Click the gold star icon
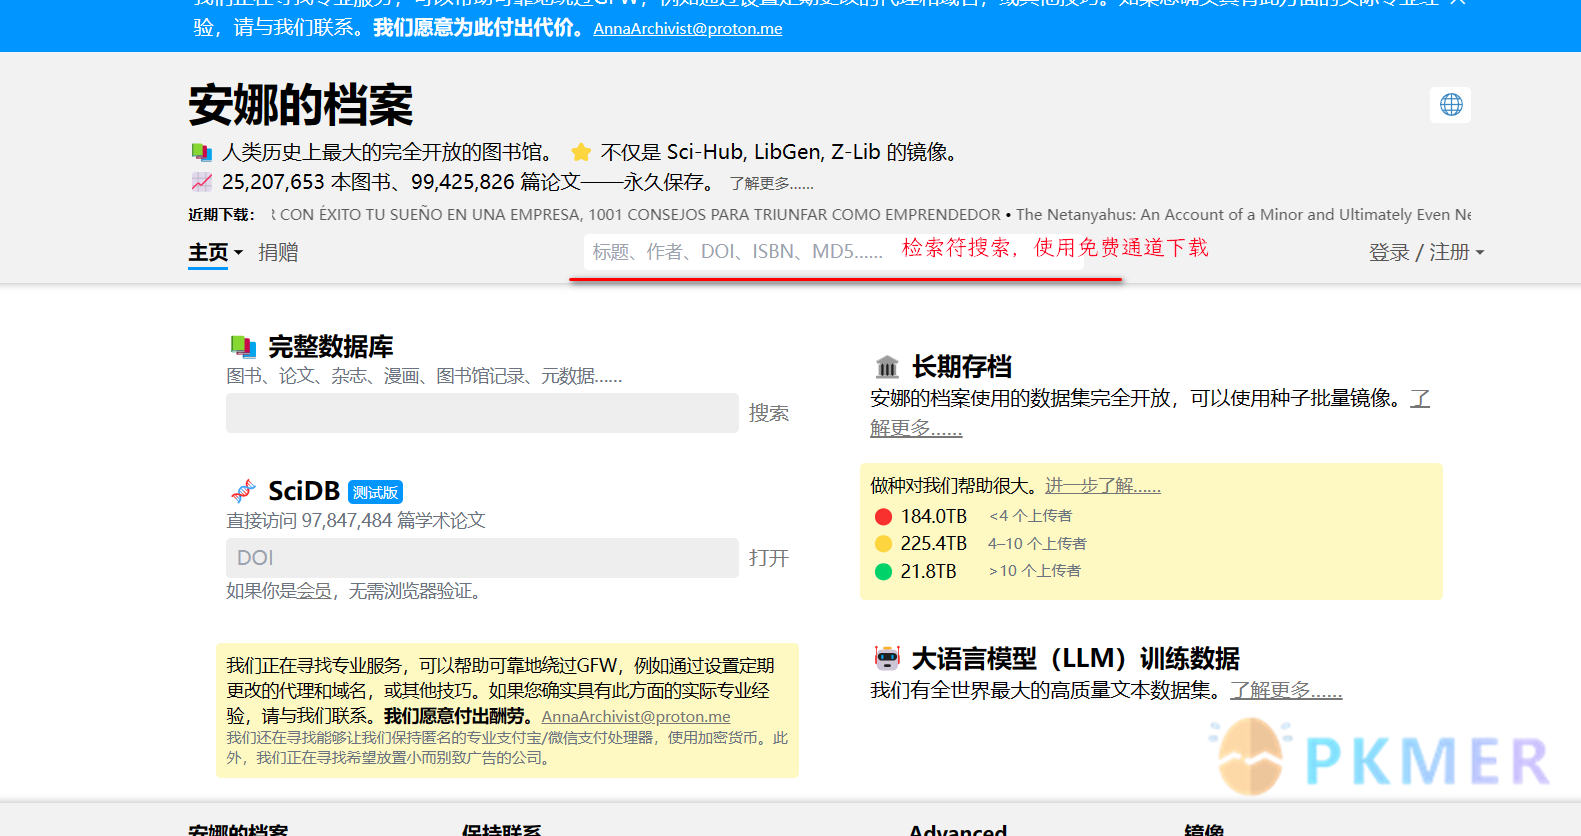 581,152
